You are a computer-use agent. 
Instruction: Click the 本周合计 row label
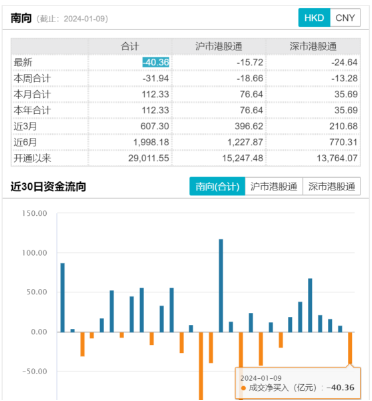[32, 78]
